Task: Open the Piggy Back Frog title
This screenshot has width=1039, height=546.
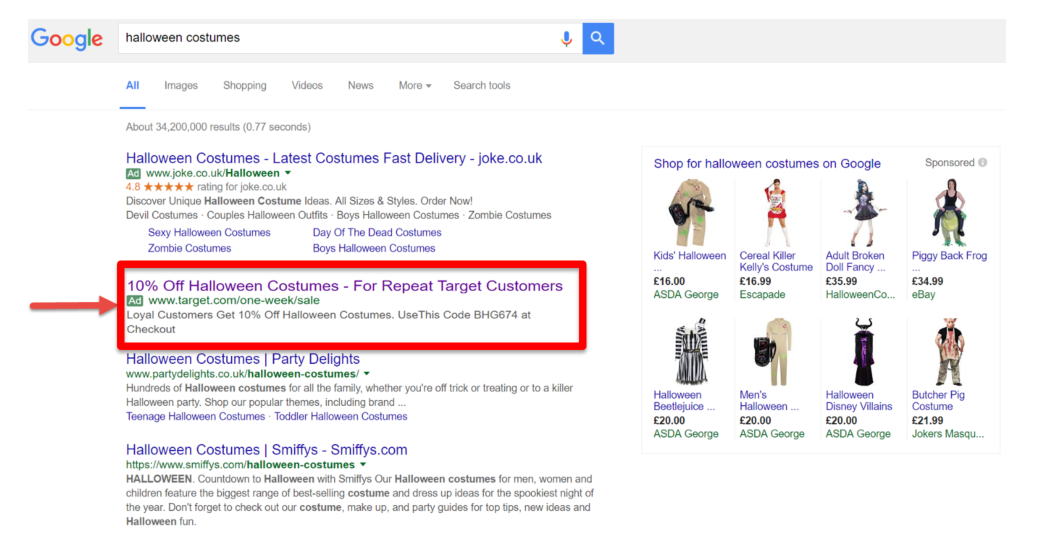Action: (949, 256)
